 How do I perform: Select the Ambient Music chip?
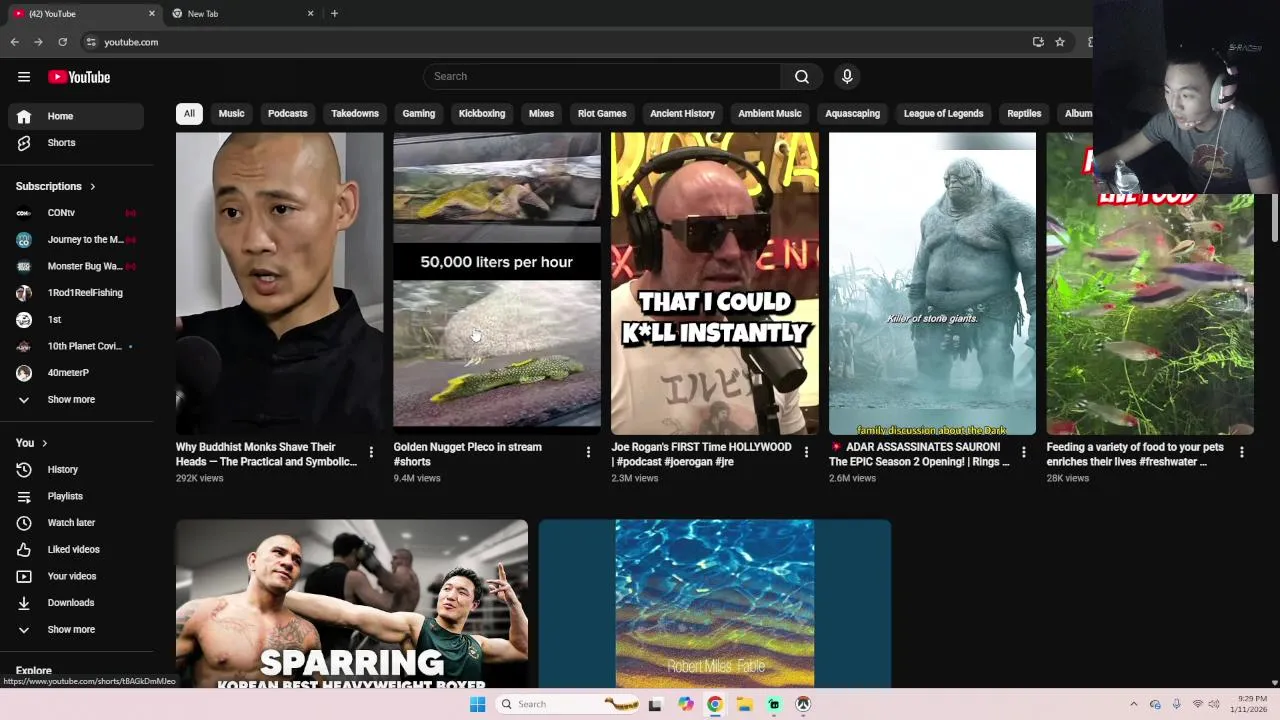coord(770,113)
